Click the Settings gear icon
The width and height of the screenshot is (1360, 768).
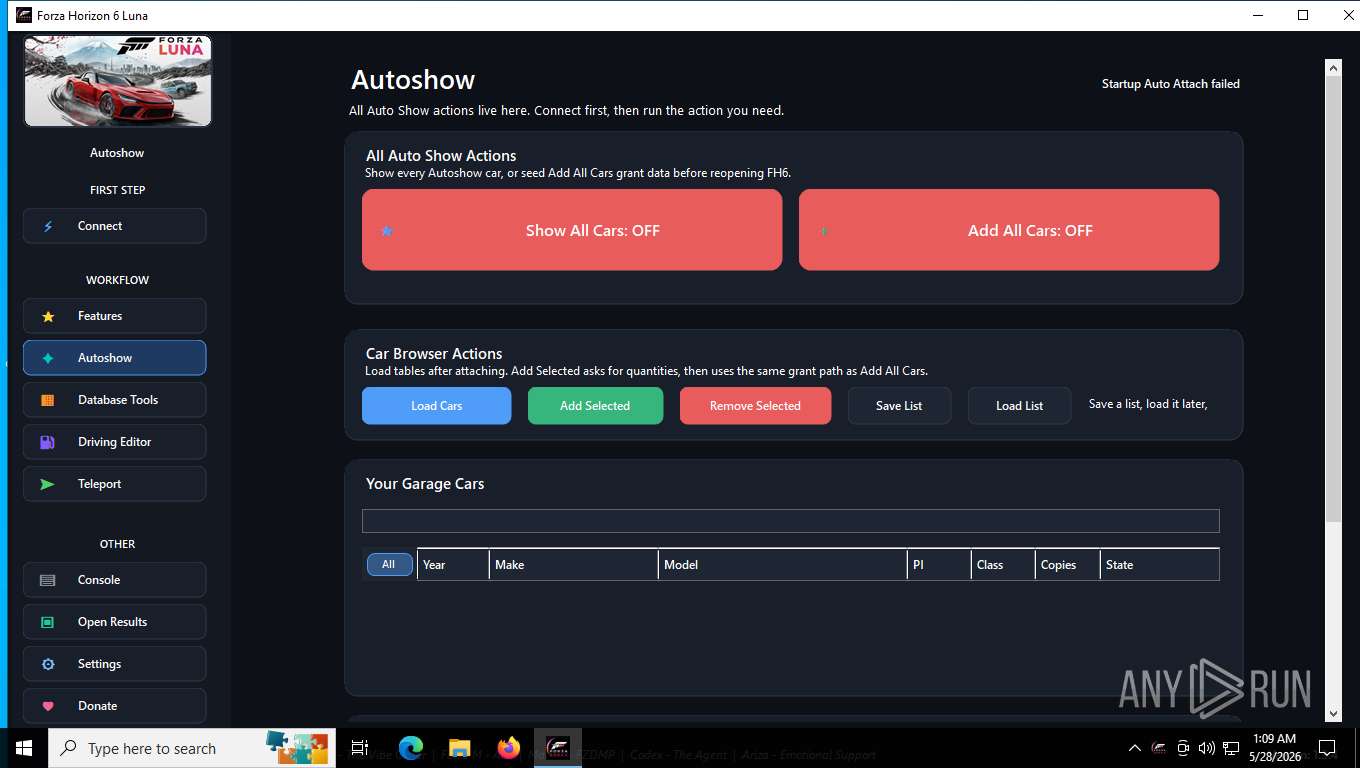tap(48, 664)
